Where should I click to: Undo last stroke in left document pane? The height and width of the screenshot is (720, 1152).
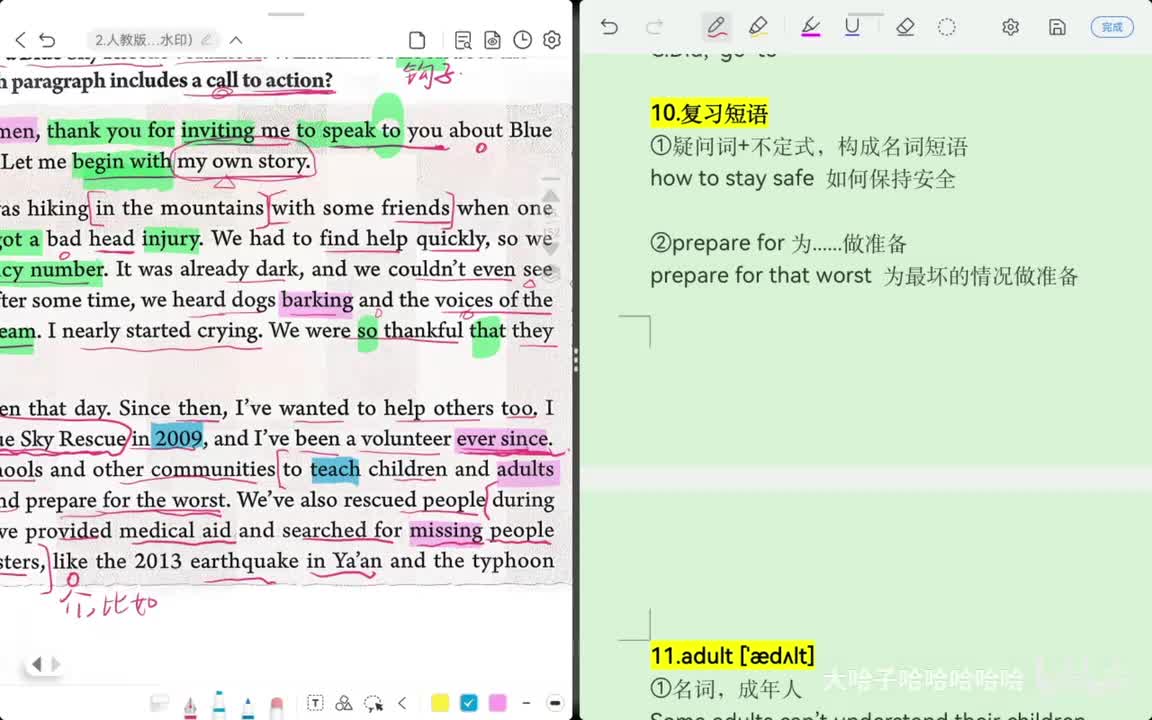point(47,40)
